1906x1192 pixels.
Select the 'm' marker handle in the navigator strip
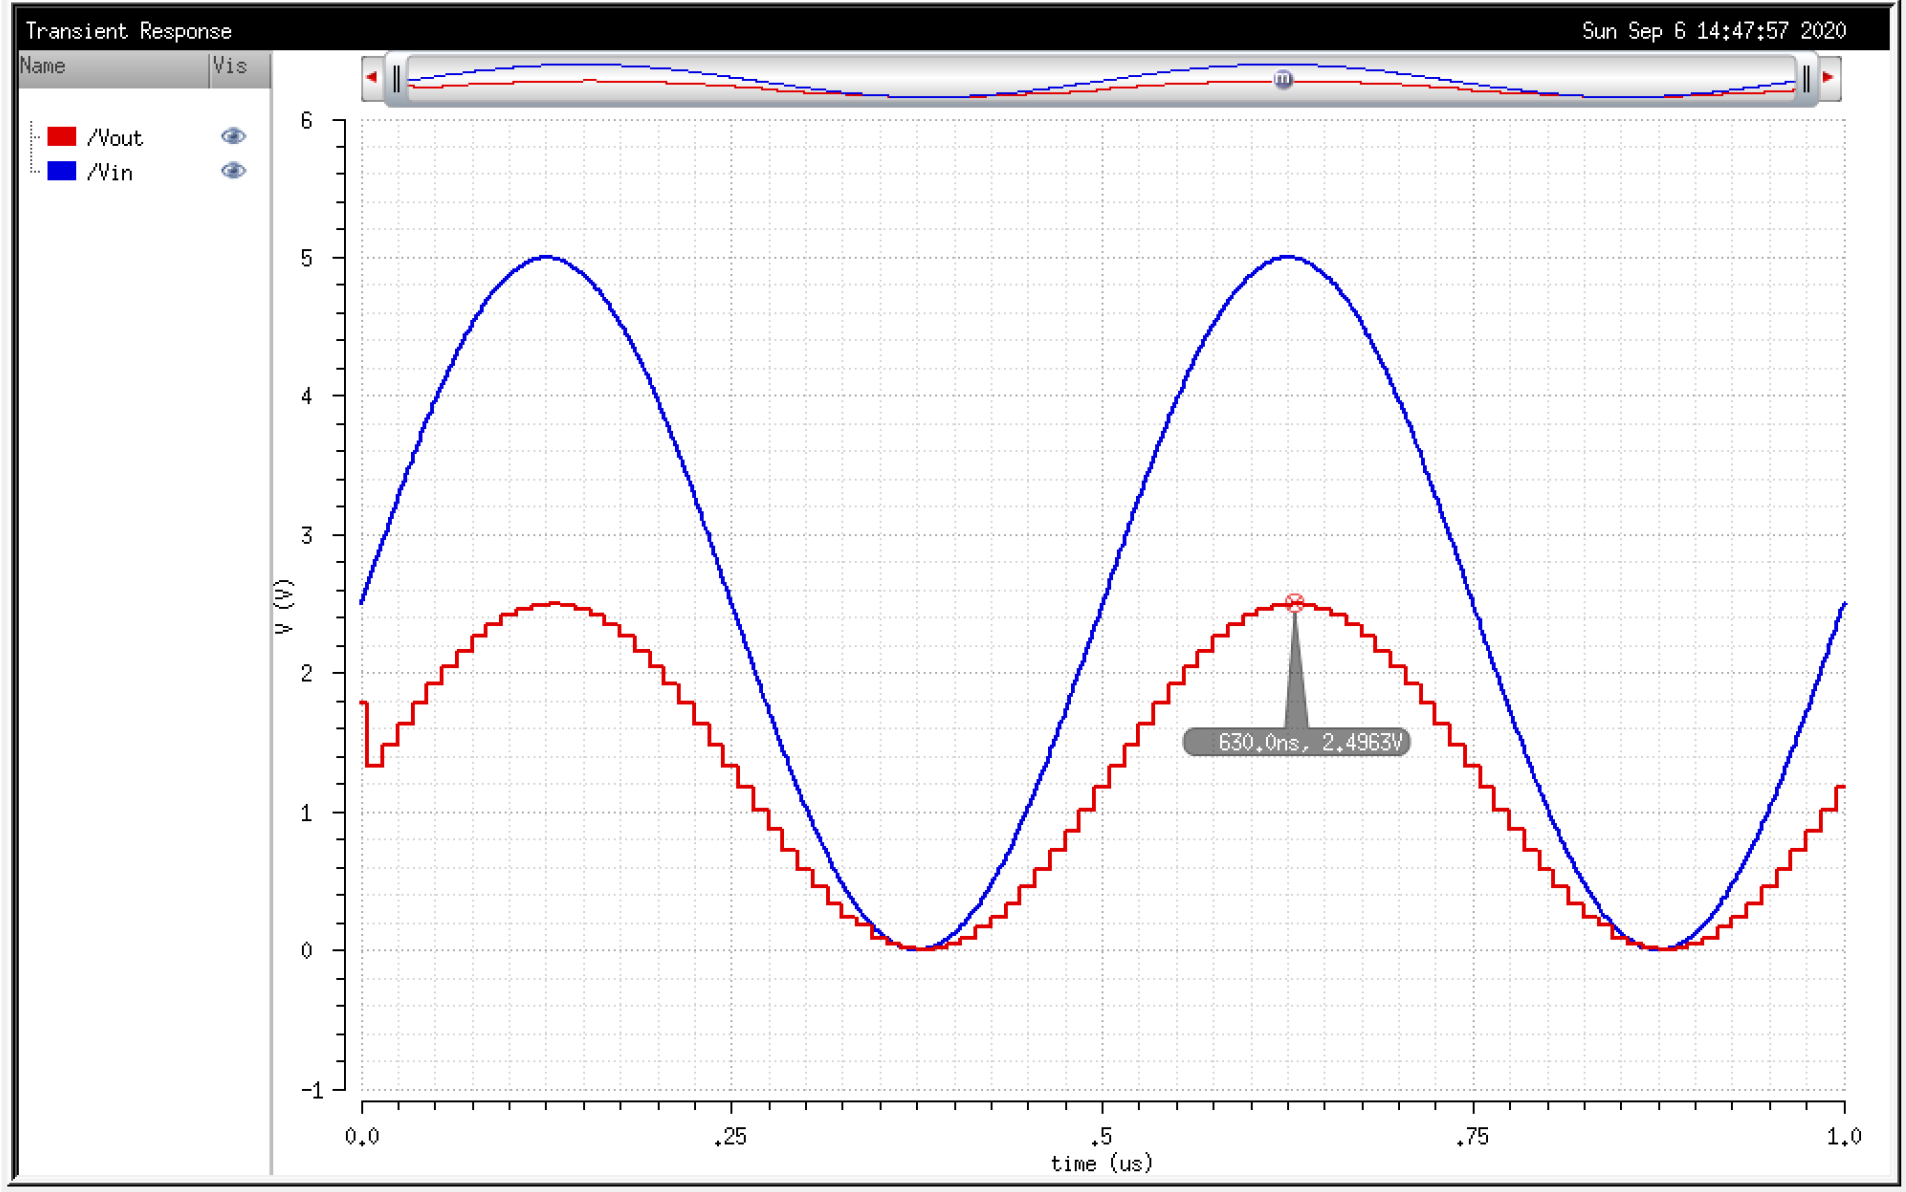click(1283, 80)
